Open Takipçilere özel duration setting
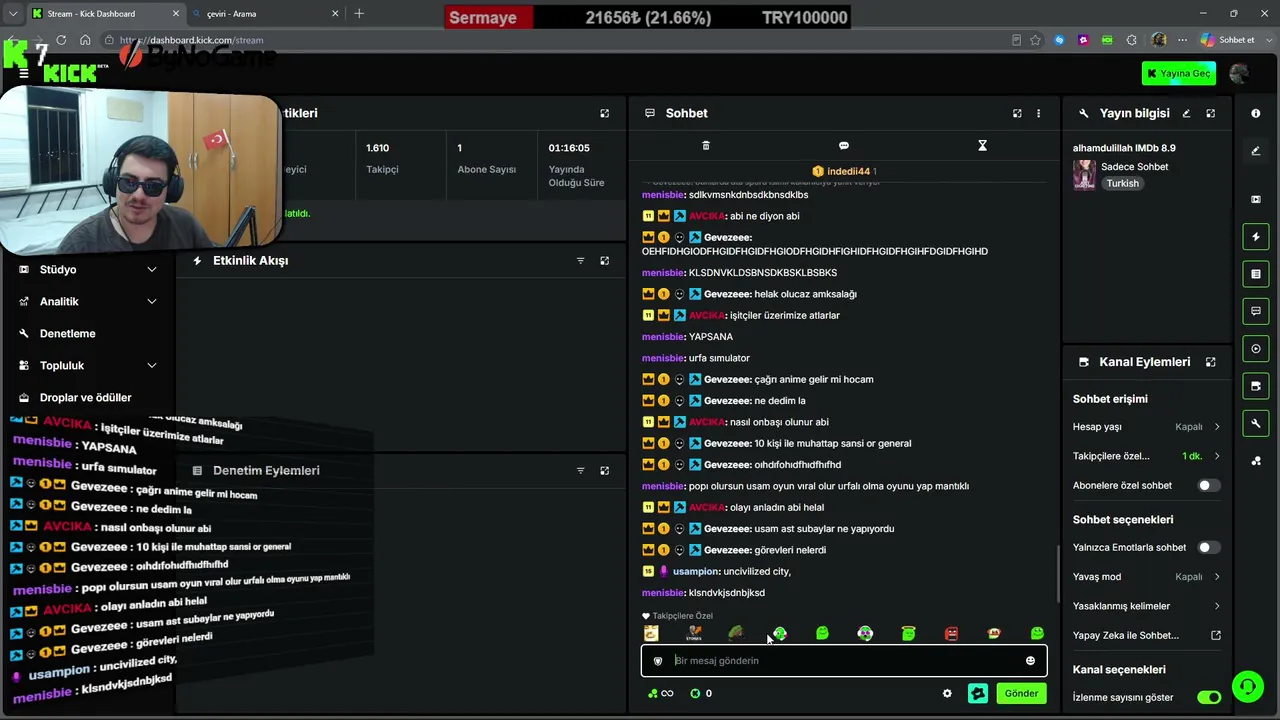1280x720 pixels. click(1217, 456)
